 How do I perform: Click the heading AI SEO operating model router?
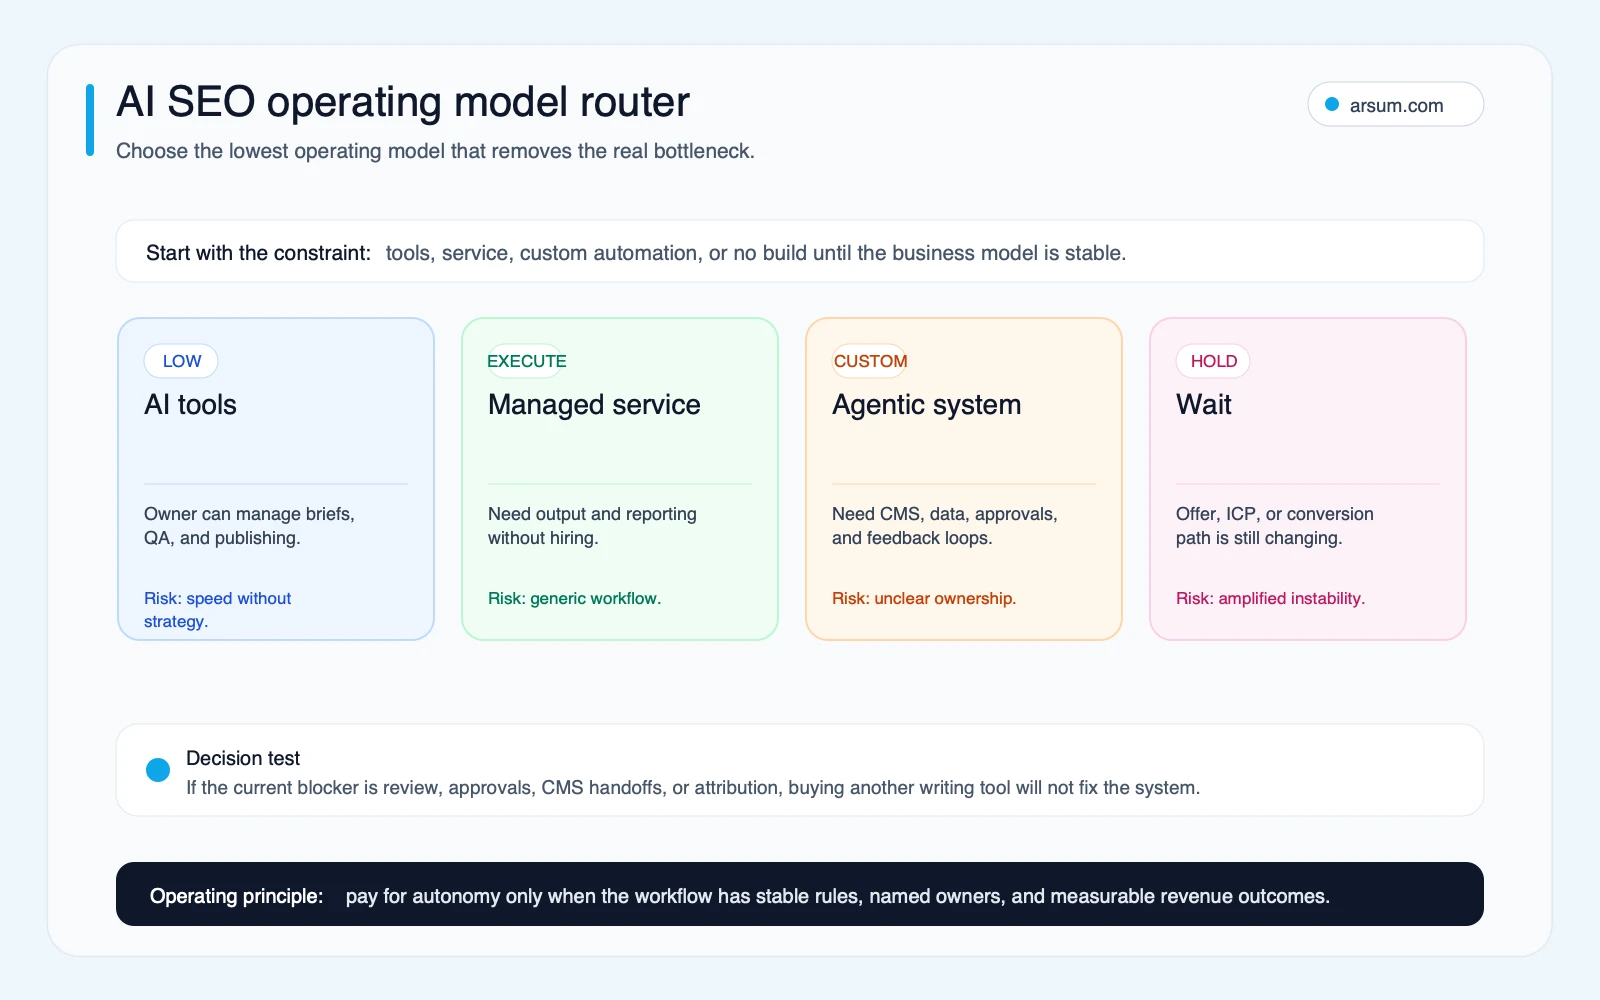(403, 102)
